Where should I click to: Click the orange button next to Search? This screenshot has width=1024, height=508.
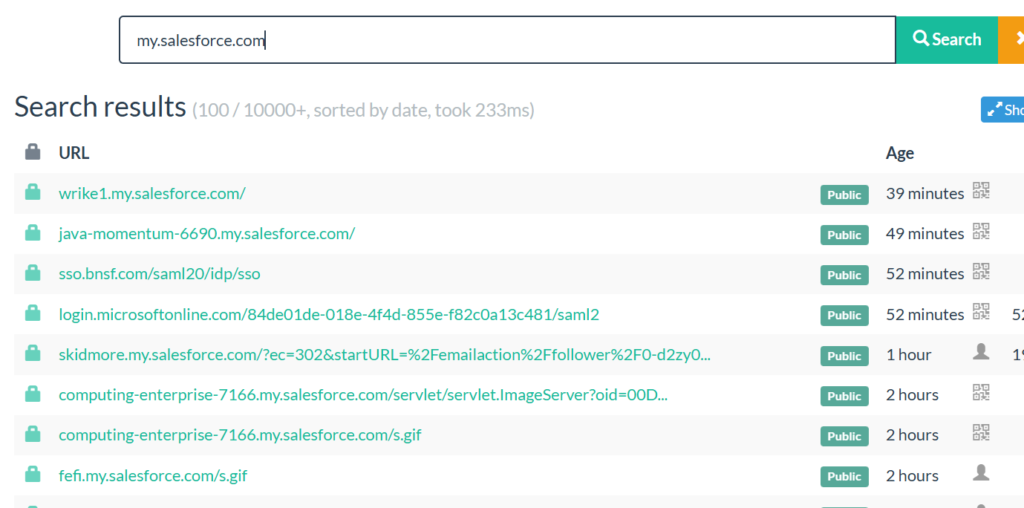pos(1011,40)
